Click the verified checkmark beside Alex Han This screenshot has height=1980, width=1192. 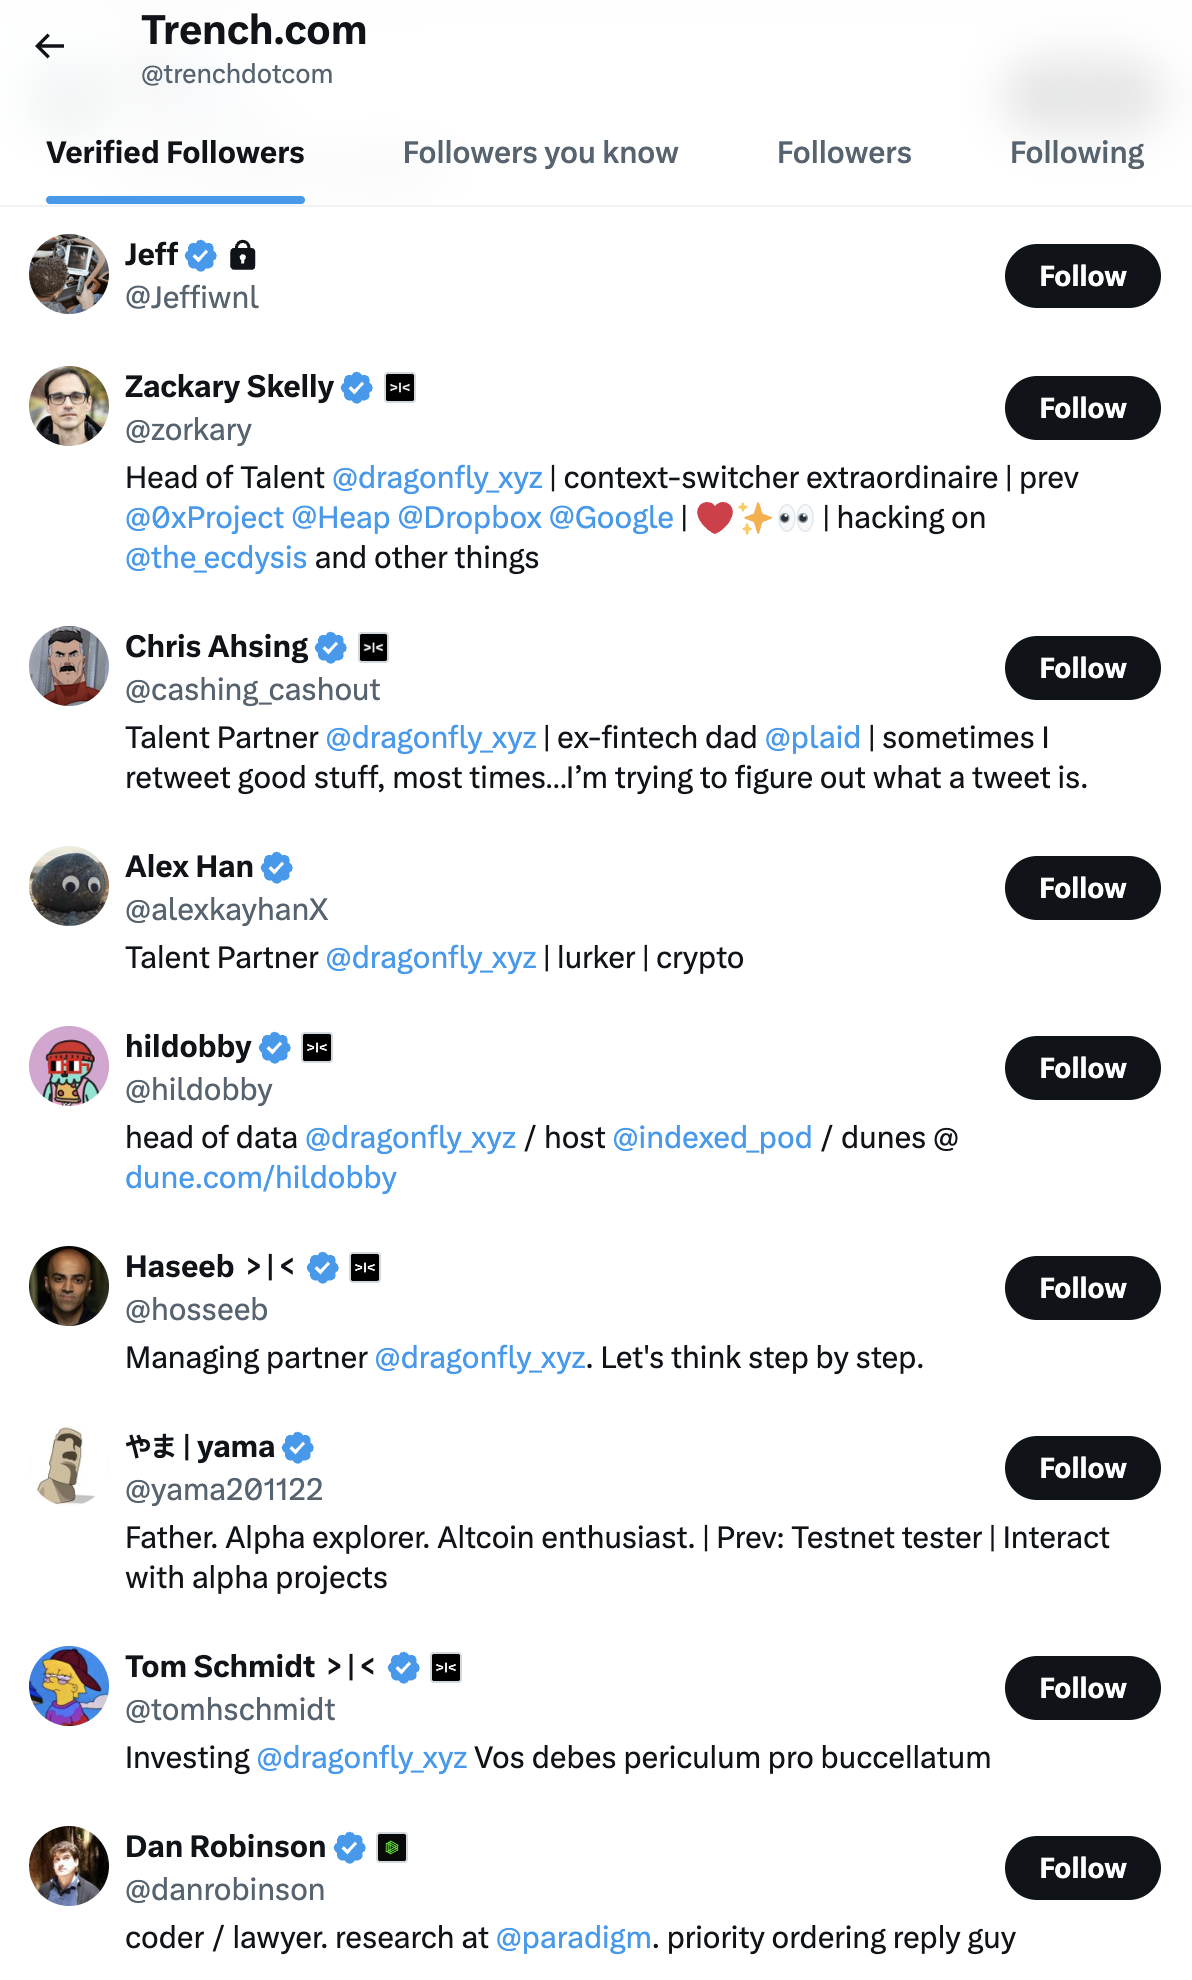click(x=276, y=867)
